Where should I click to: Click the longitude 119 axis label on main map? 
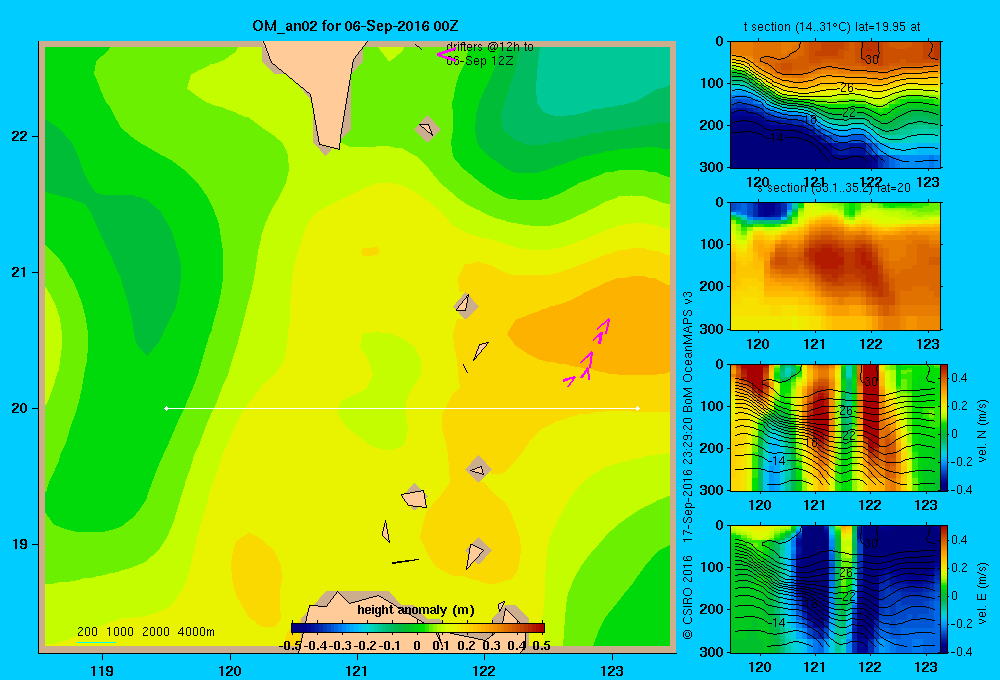click(102, 670)
